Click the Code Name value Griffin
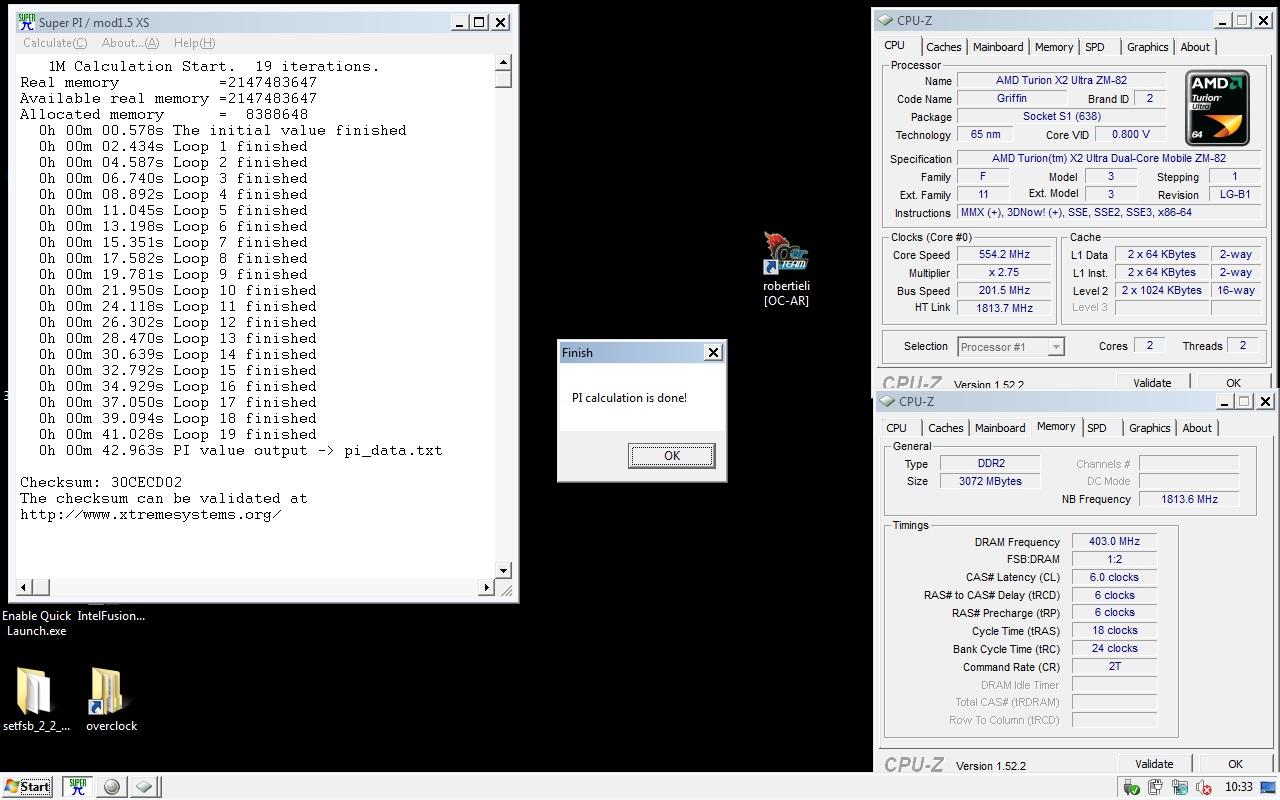This screenshot has height=800, width=1280. (x=1012, y=99)
